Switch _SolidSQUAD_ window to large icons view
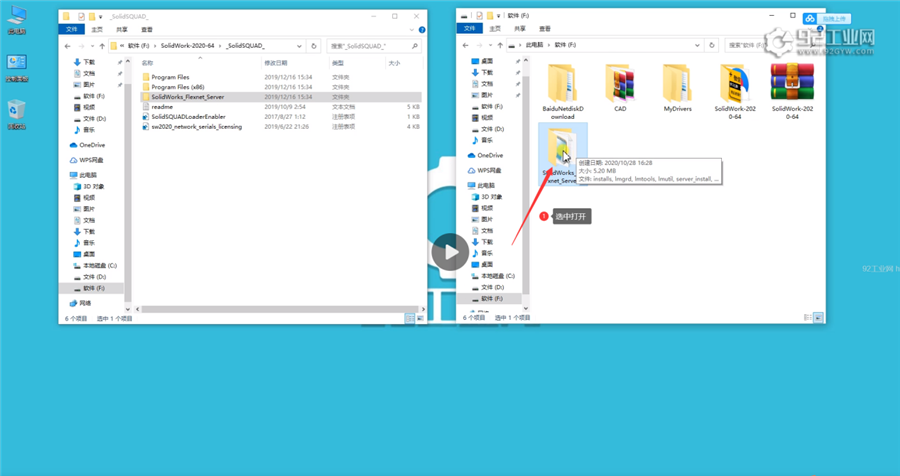The width and height of the screenshot is (900, 476). point(420,318)
